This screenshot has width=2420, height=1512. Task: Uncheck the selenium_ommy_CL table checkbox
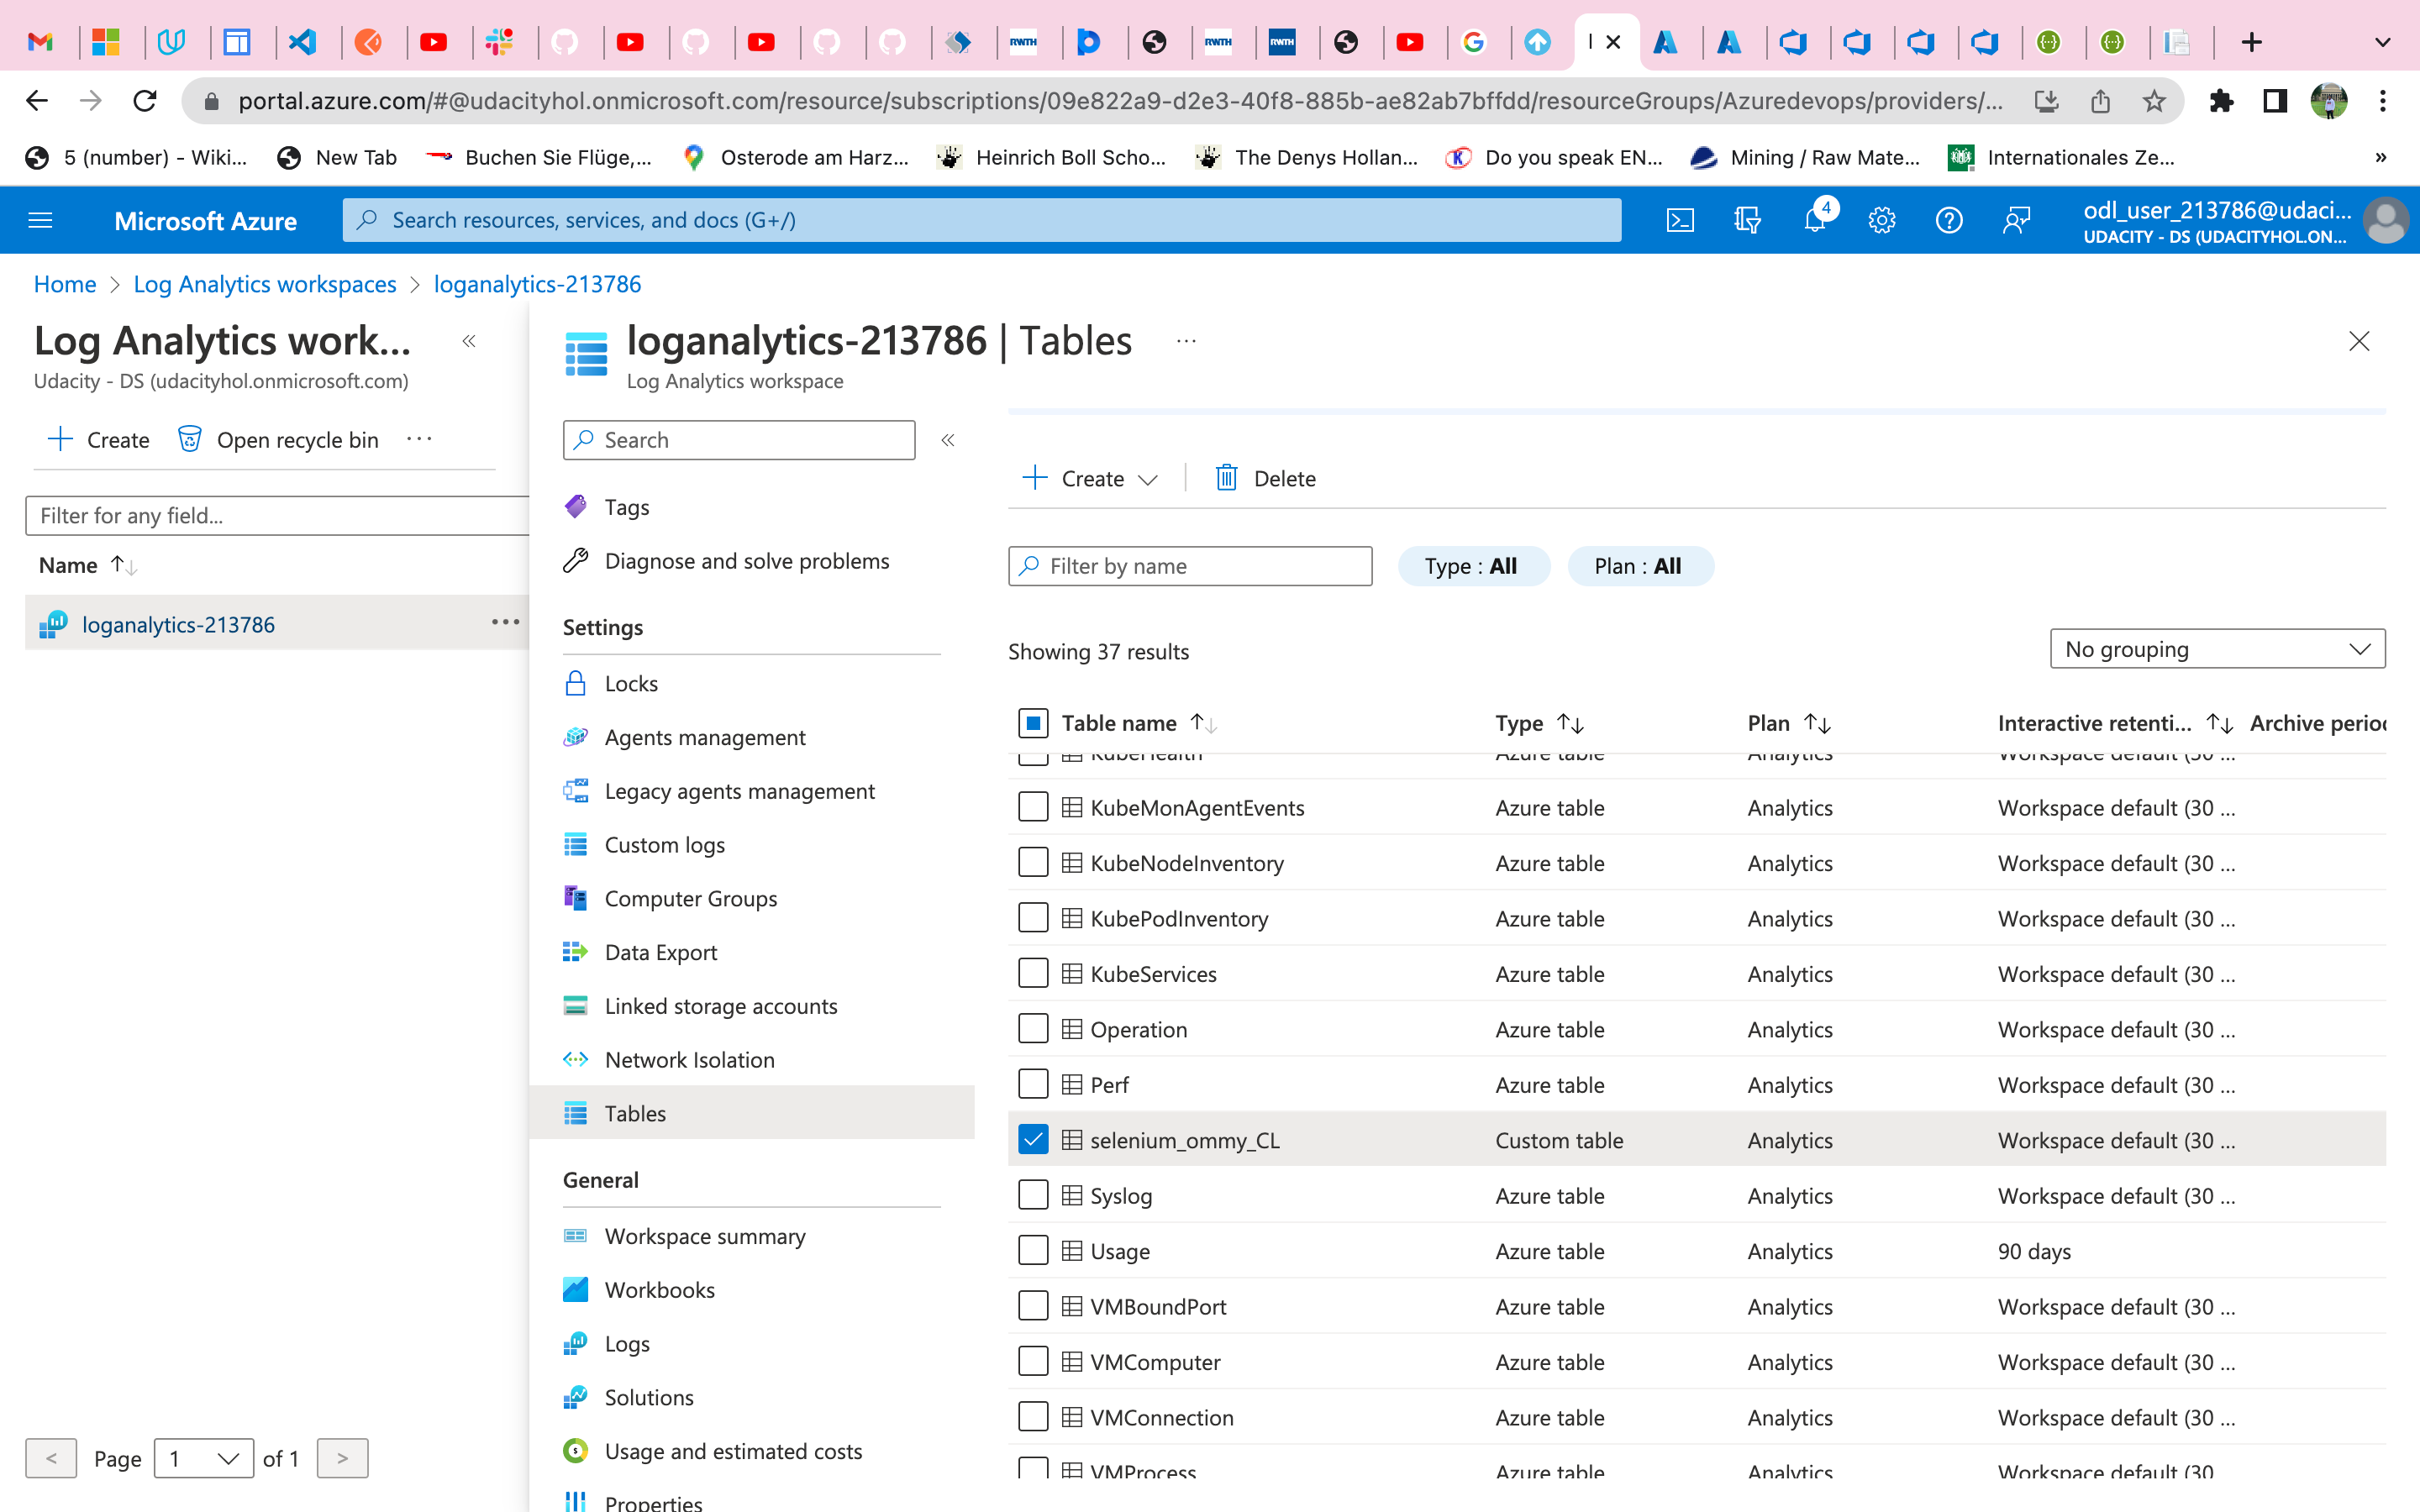[1033, 1140]
